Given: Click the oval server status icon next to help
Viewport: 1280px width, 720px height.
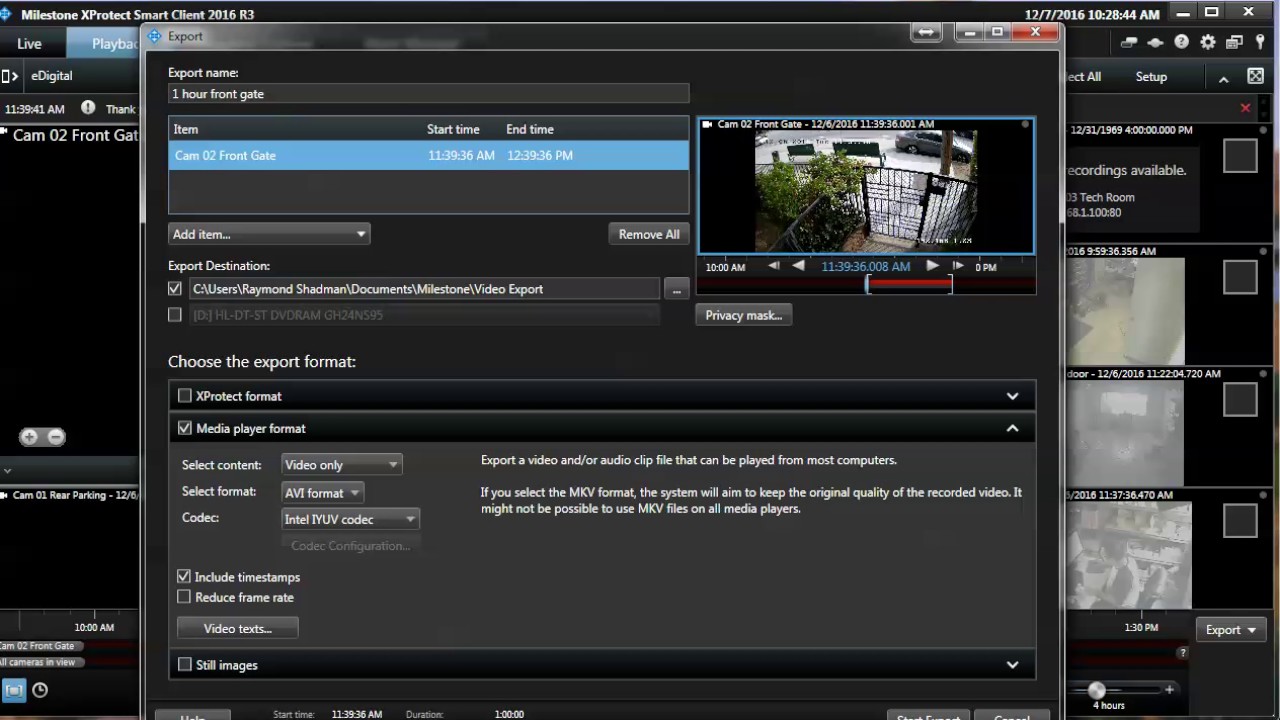Looking at the screenshot, I should tap(1155, 43).
